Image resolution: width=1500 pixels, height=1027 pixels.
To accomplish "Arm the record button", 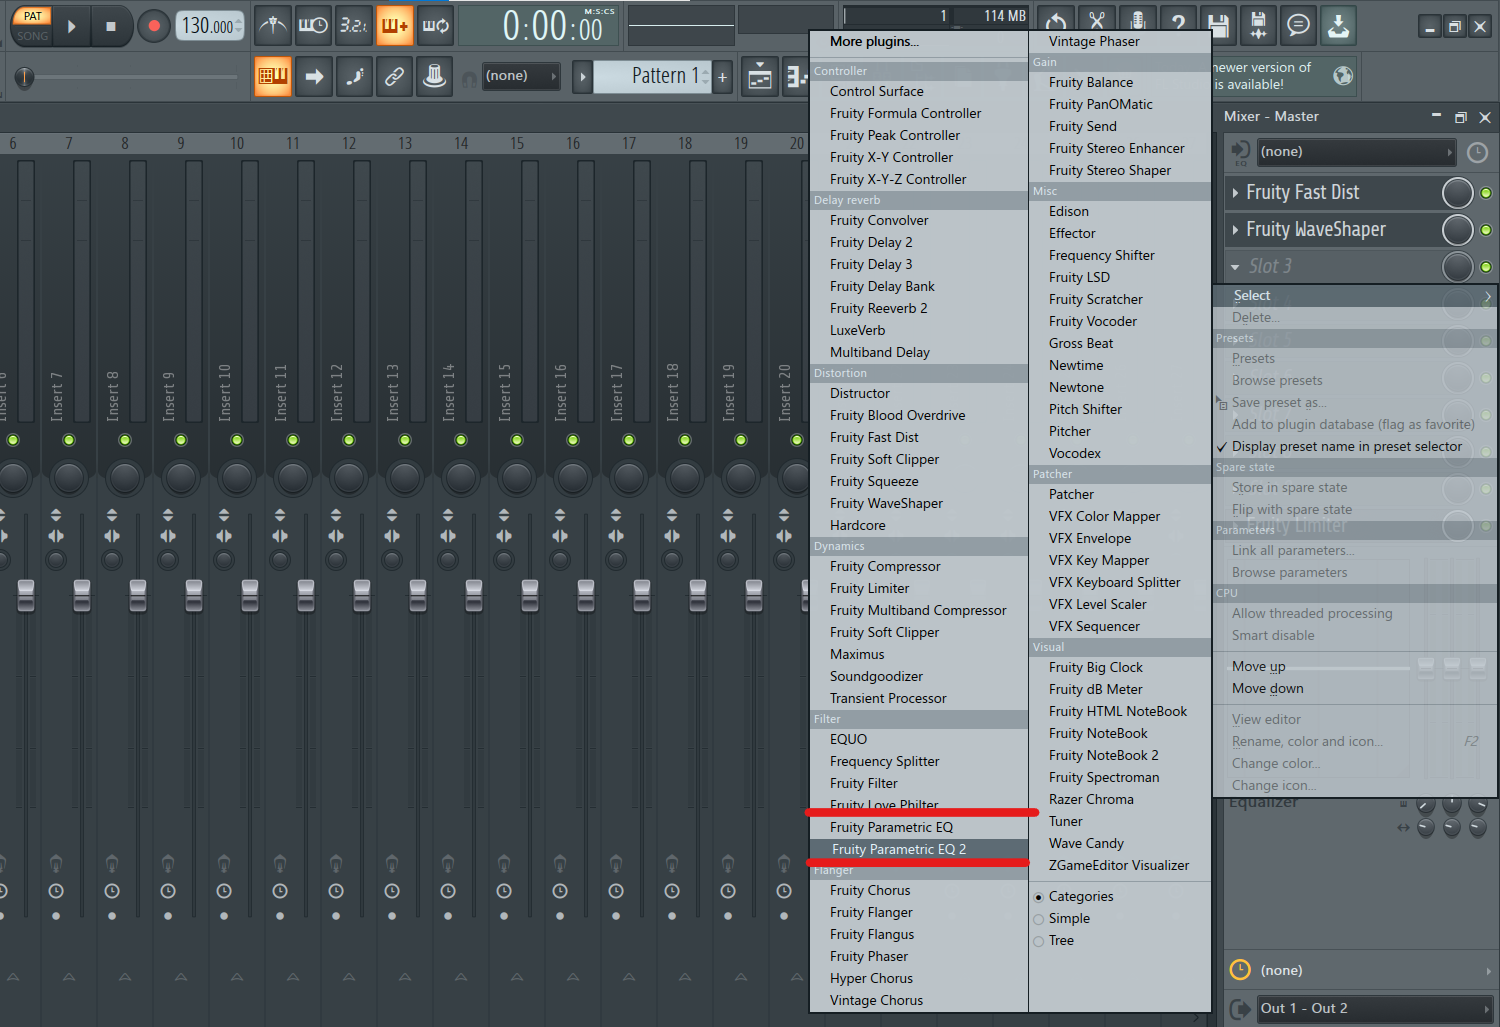I will (153, 26).
